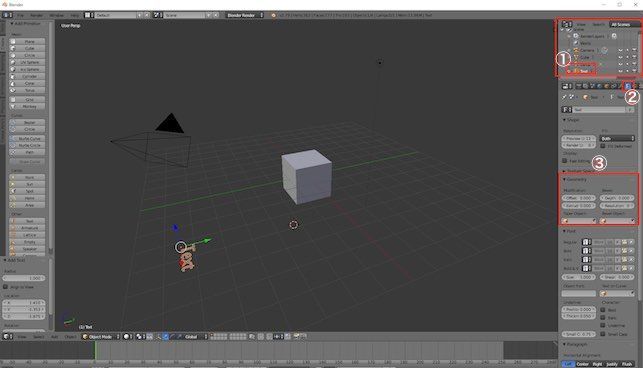Screen dimensions: 643x368
Task: Add a Path curve
Action: [27, 152]
